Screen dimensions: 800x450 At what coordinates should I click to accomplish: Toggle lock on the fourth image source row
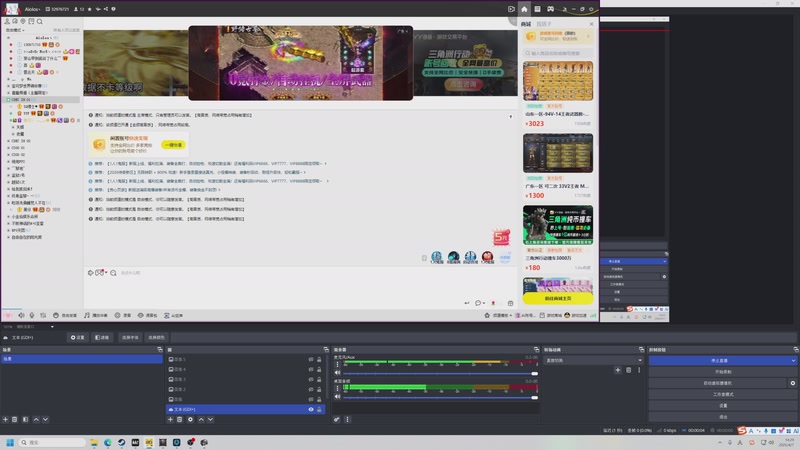click(x=319, y=389)
